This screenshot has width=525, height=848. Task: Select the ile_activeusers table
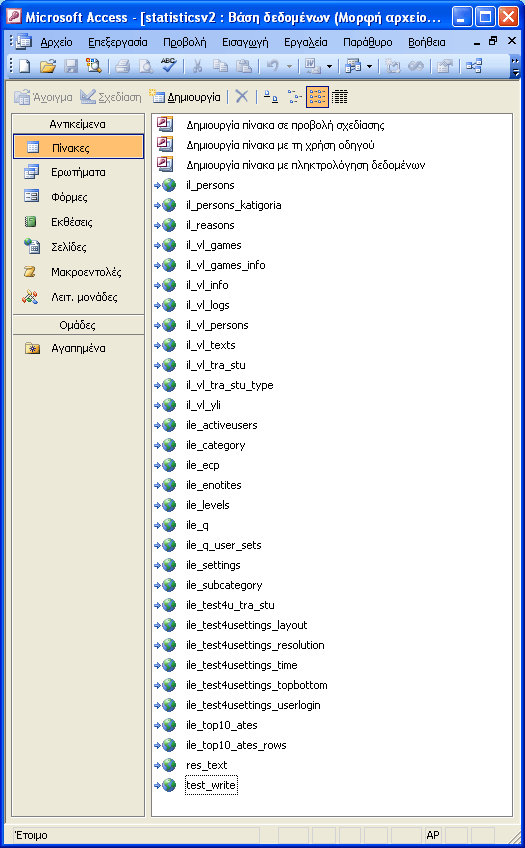222,425
